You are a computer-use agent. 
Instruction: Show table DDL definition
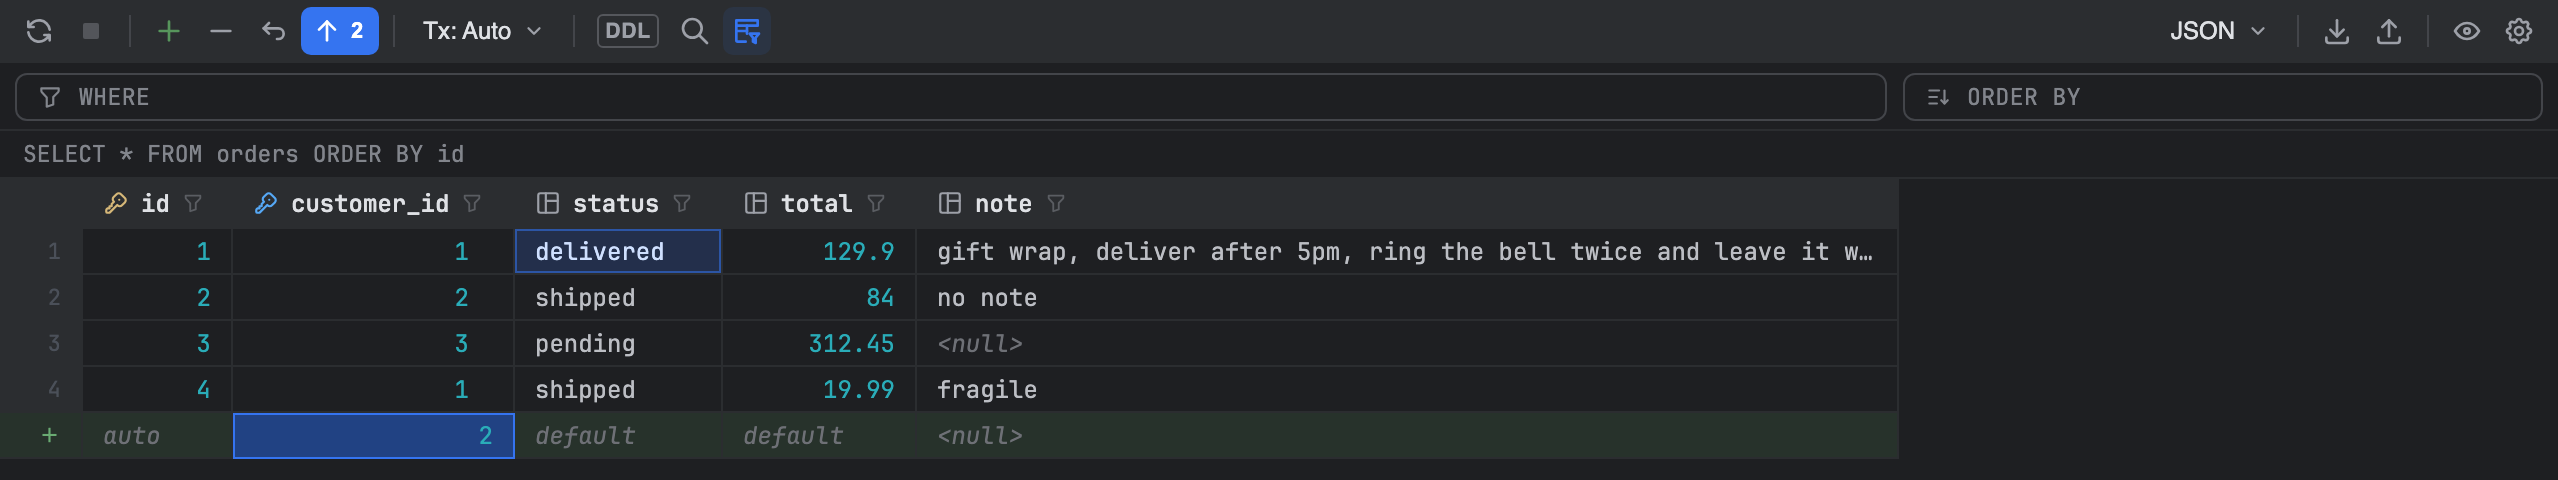tap(628, 31)
